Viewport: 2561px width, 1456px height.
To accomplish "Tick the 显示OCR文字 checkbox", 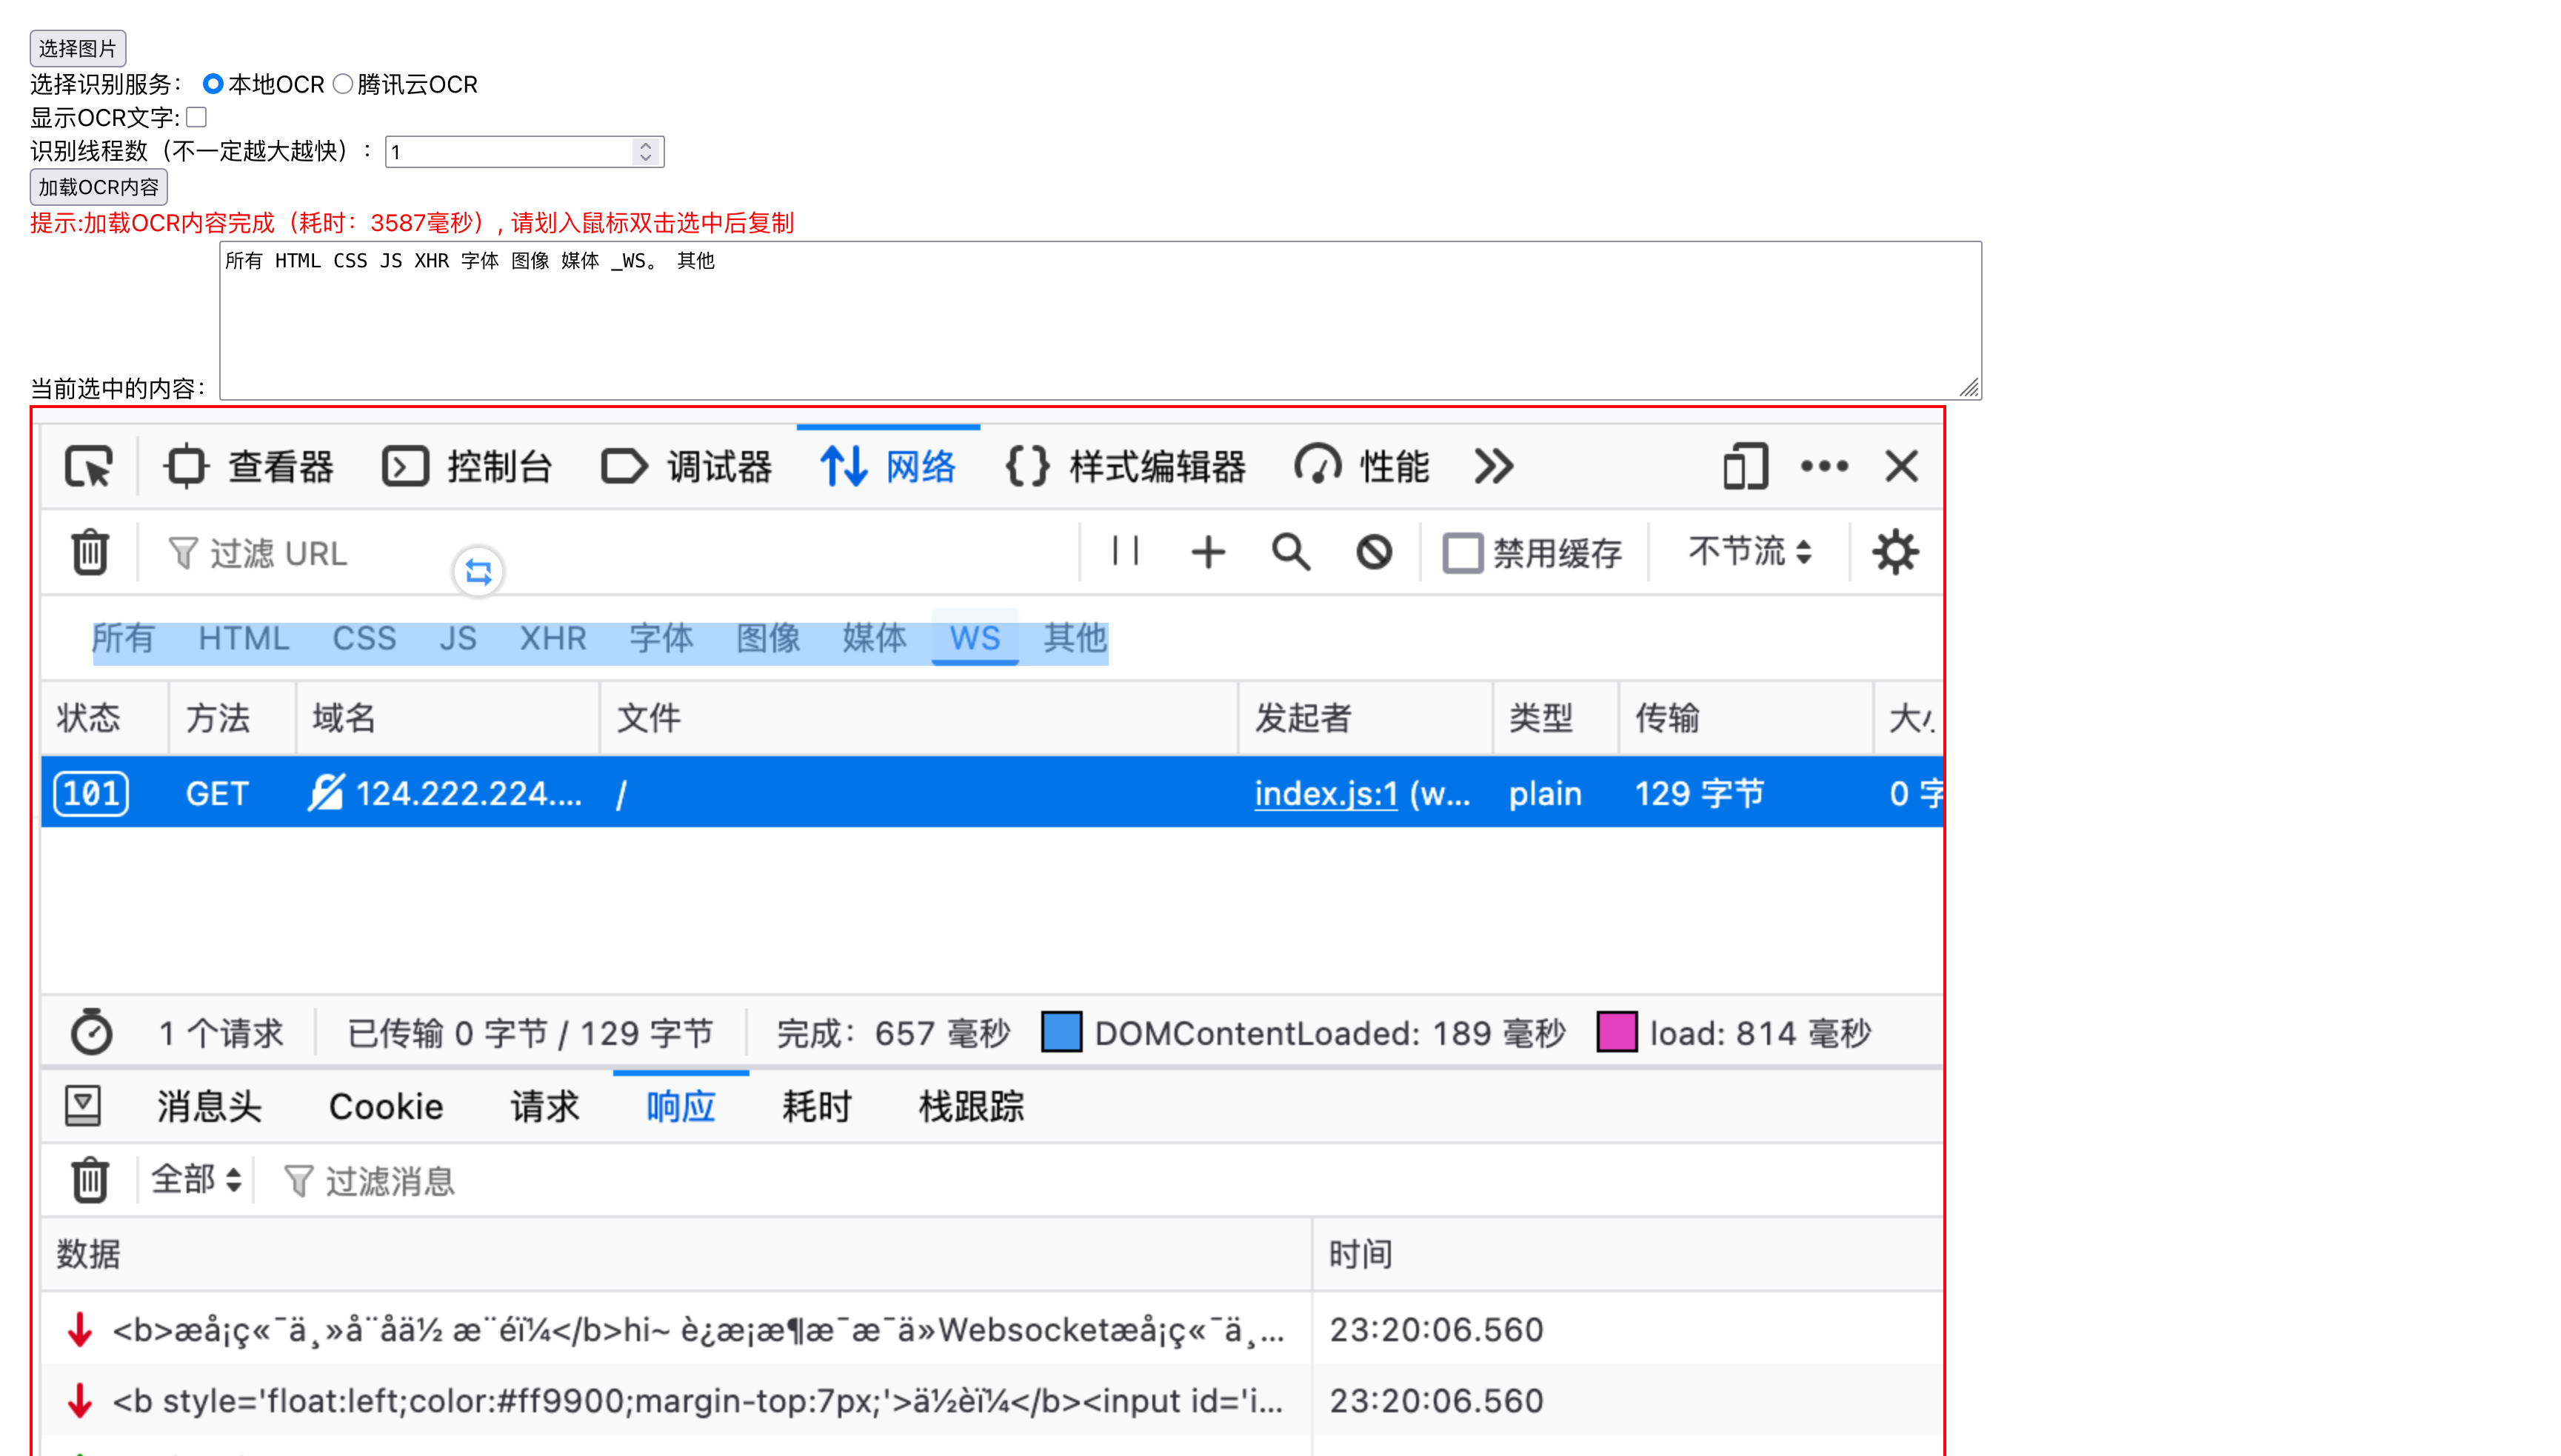I will point(197,117).
